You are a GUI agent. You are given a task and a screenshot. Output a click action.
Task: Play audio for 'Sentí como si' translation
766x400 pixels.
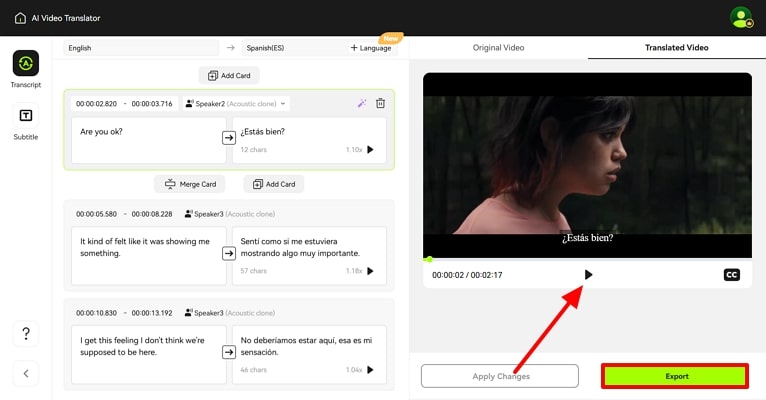tap(370, 271)
